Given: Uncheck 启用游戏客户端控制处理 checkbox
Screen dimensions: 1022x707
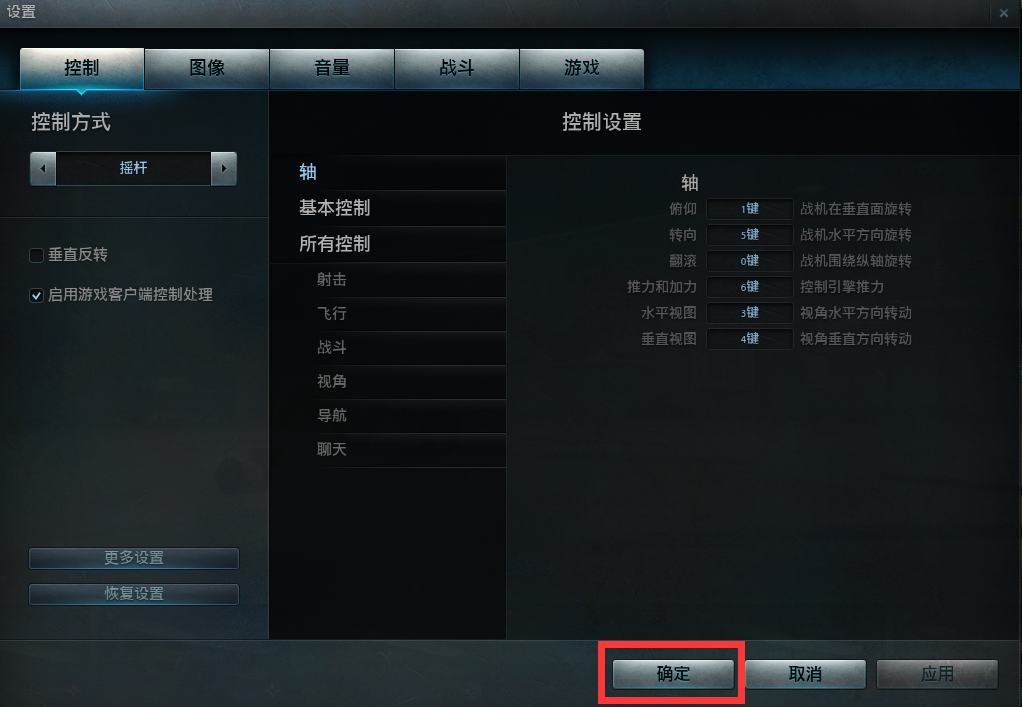Looking at the screenshot, I should (x=36, y=295).
